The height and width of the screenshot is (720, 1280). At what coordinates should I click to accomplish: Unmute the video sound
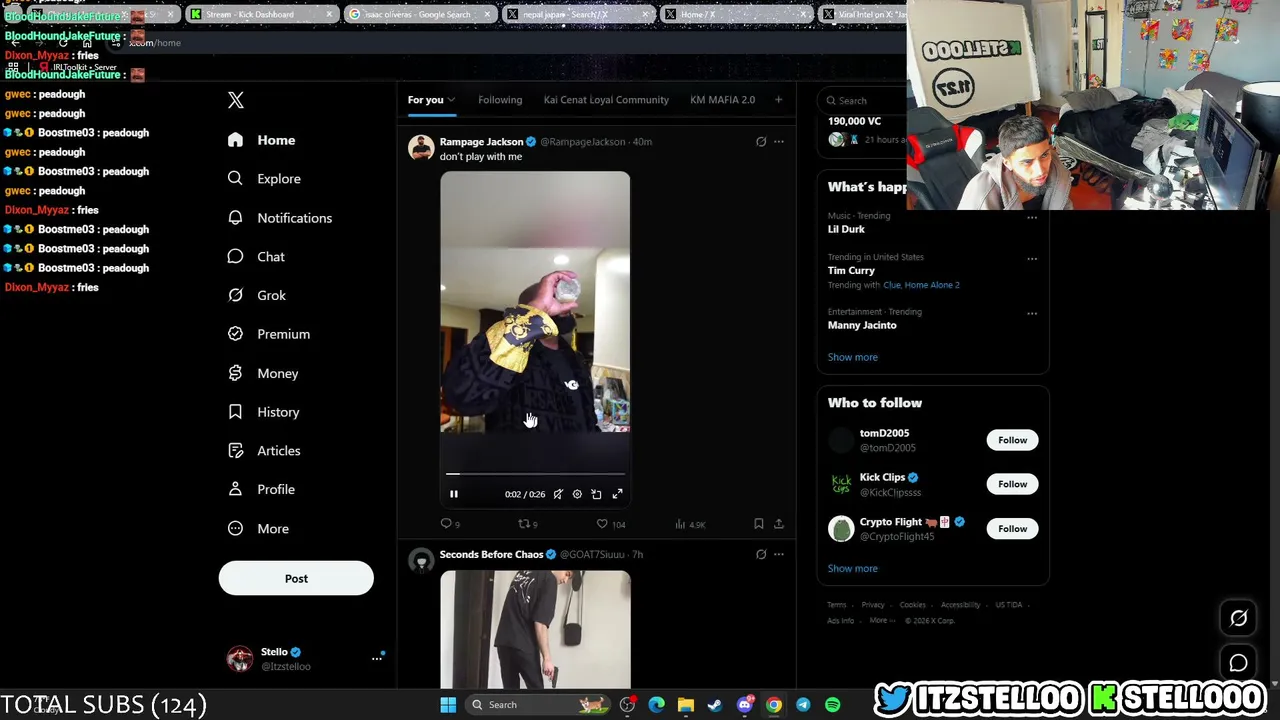pos(558,494)
